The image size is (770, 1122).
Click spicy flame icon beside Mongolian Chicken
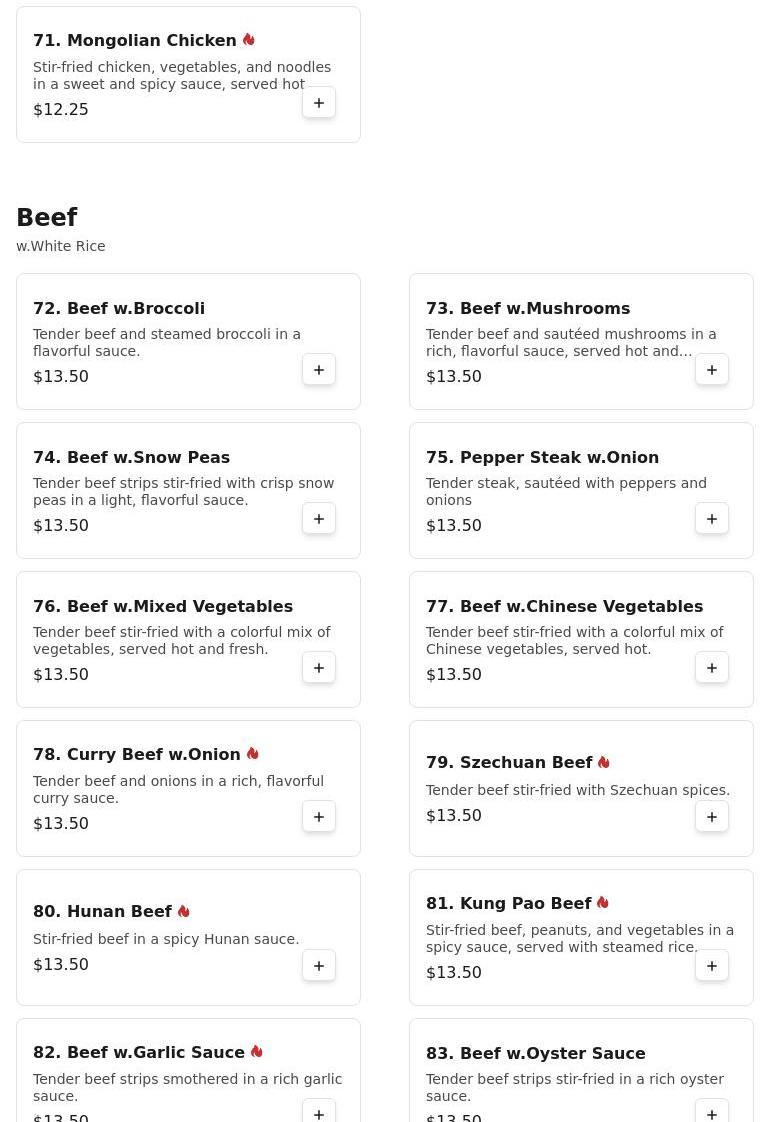(248, 39)
